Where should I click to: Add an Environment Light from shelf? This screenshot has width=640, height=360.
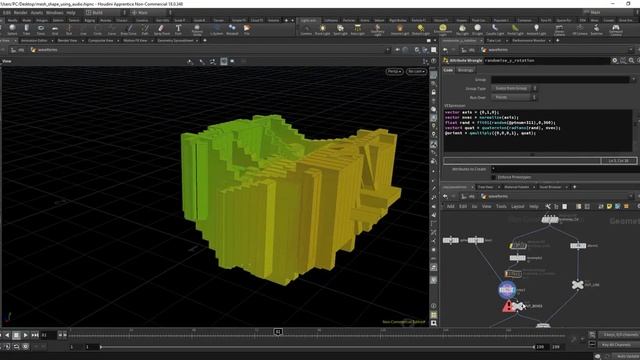point(442,29)
